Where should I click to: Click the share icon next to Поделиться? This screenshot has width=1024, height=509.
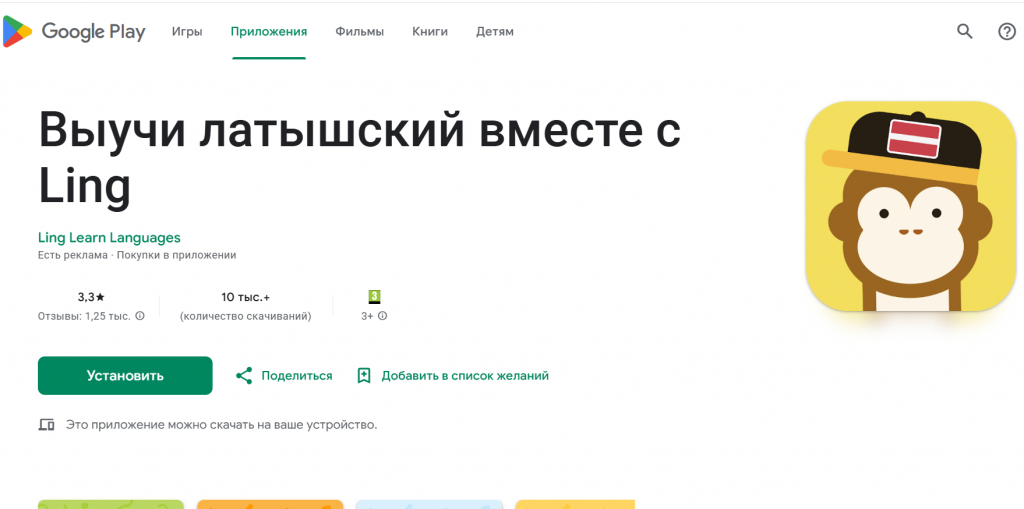(244, 376)
